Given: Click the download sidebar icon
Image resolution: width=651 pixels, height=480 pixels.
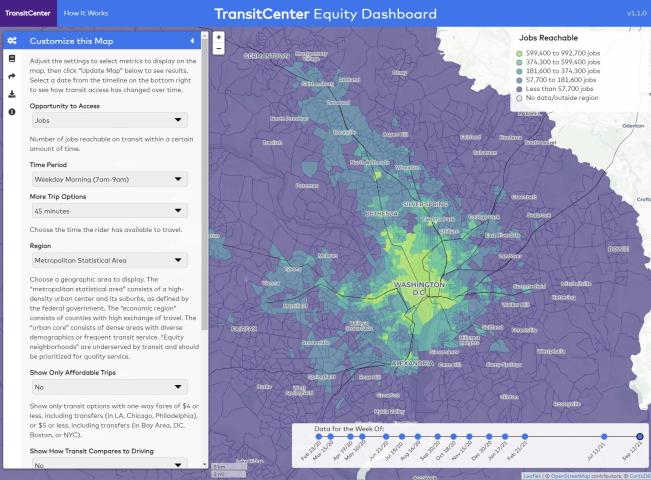Looking at the screenshot, I should tap(12, 94).
